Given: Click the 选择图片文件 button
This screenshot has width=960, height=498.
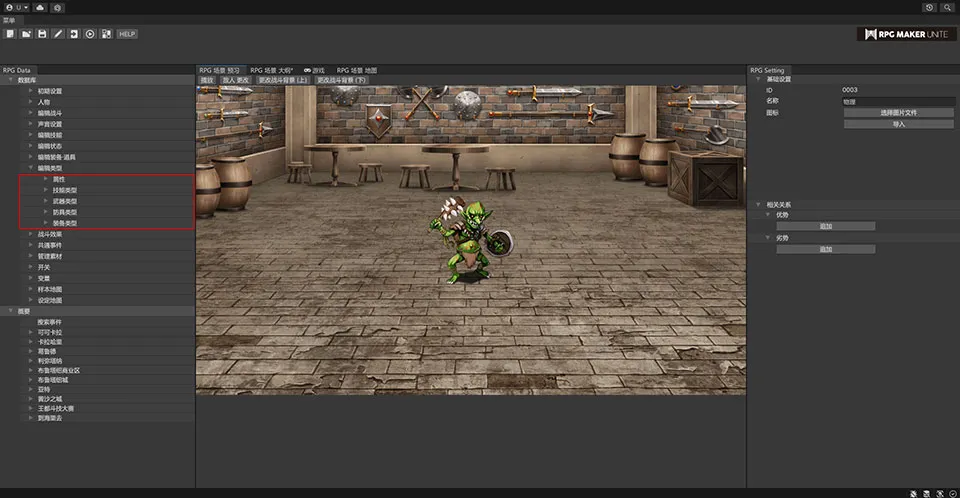Looking at the screenshot, I should (x=898, y=113).
